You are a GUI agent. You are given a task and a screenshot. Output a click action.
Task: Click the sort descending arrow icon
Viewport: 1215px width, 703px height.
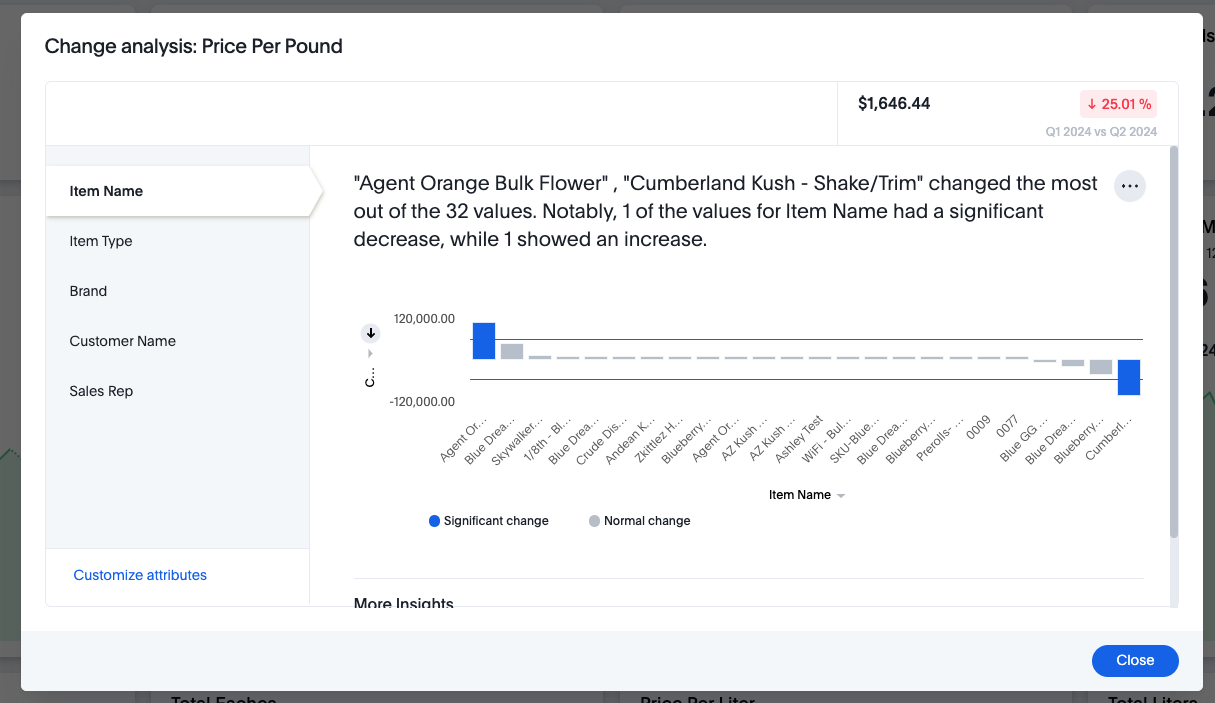[x=370, y=333]
